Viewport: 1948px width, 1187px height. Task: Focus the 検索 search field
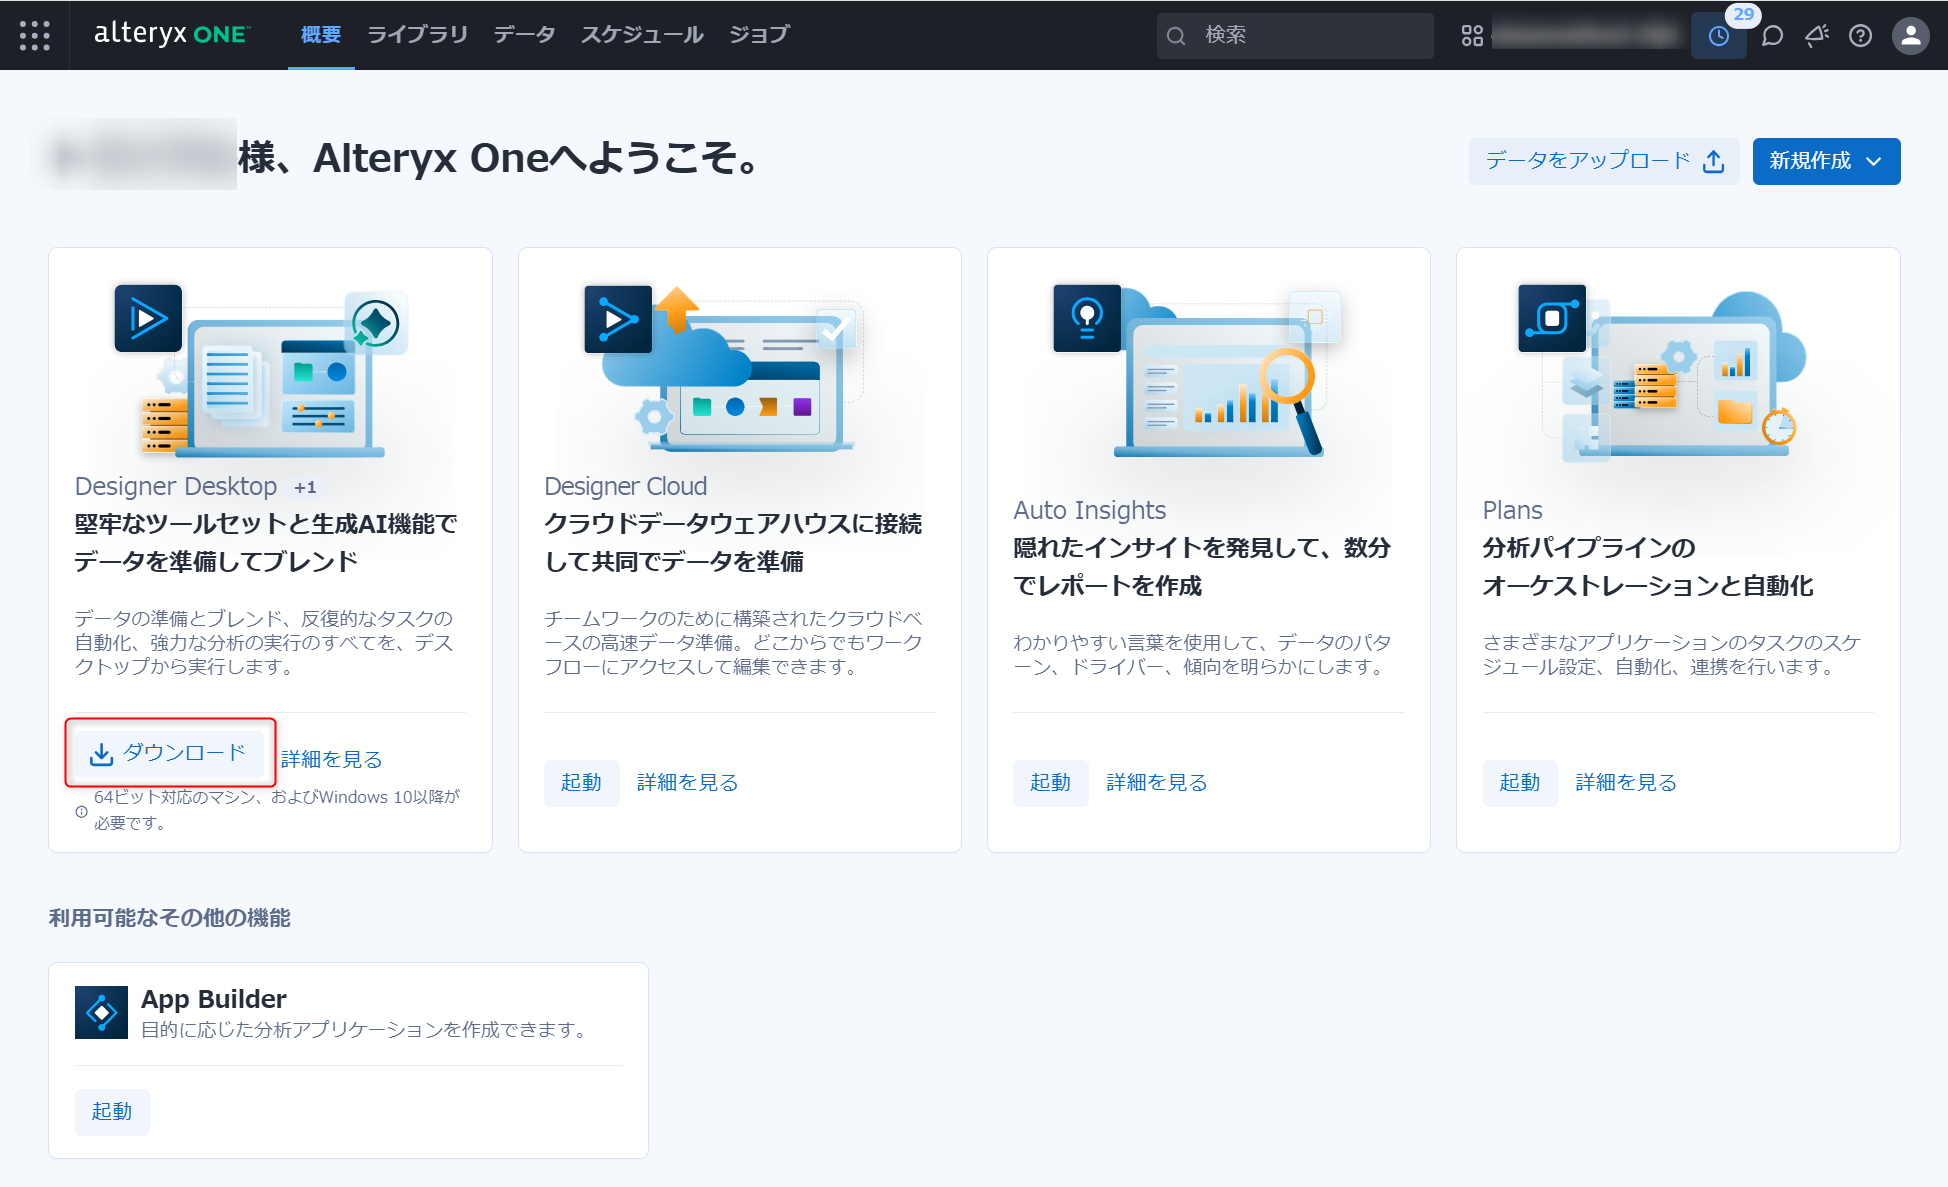[x=1295, y=36]
